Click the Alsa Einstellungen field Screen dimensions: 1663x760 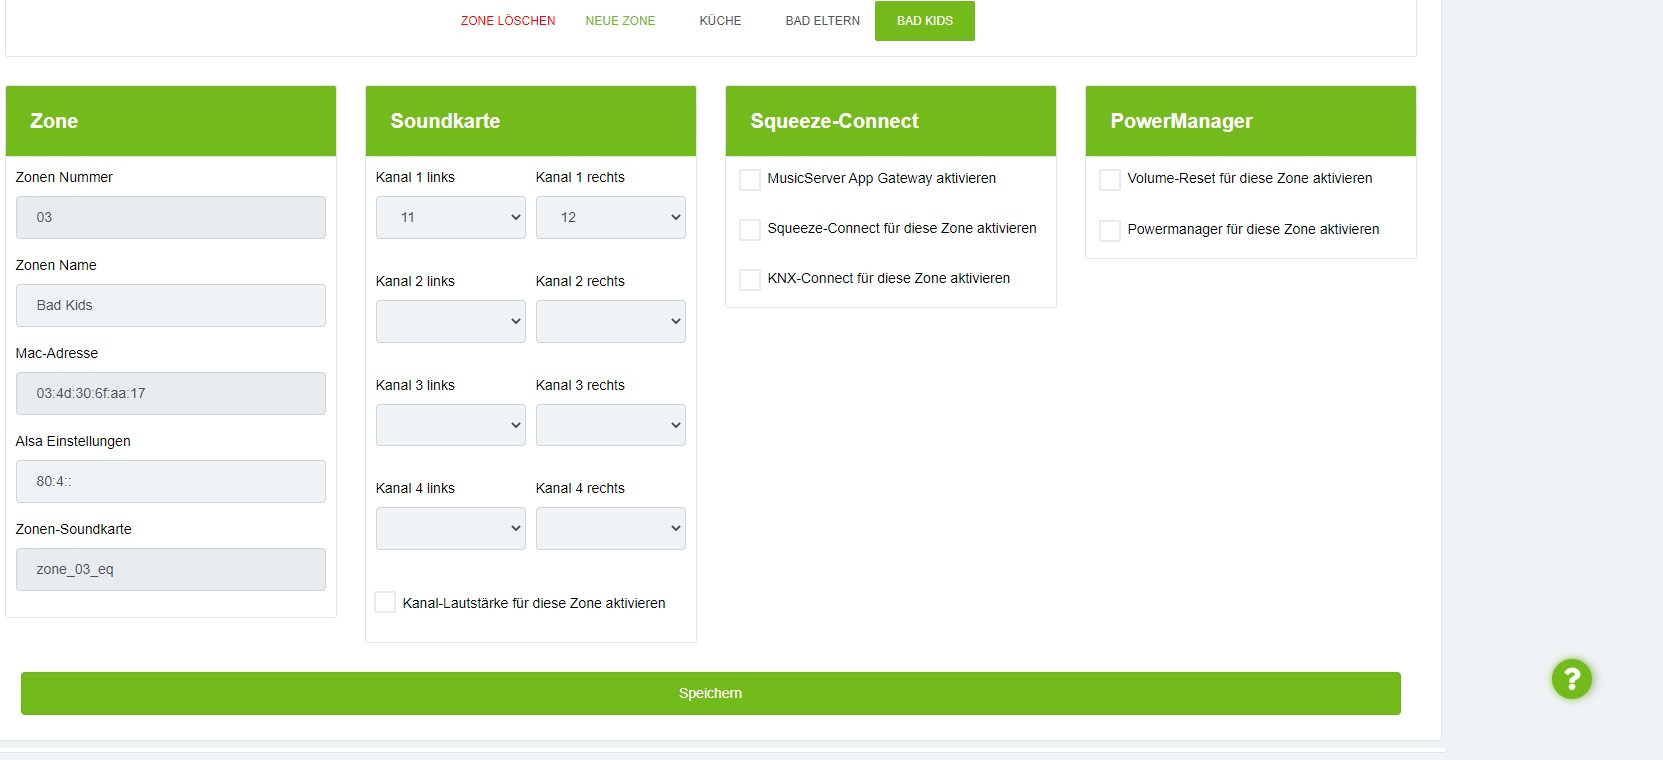click(x=171, y=481)
